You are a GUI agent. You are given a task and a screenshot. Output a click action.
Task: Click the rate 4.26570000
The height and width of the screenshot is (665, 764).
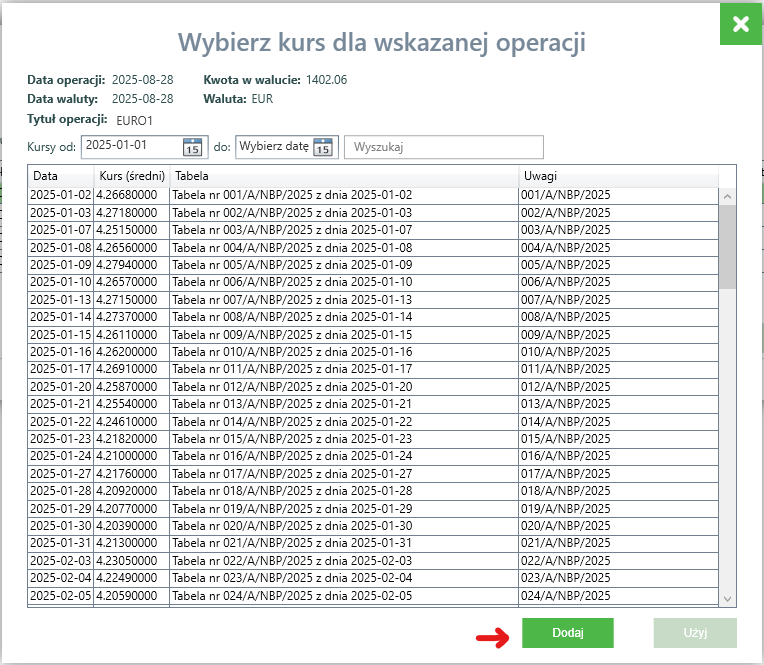tap(132, 282)
